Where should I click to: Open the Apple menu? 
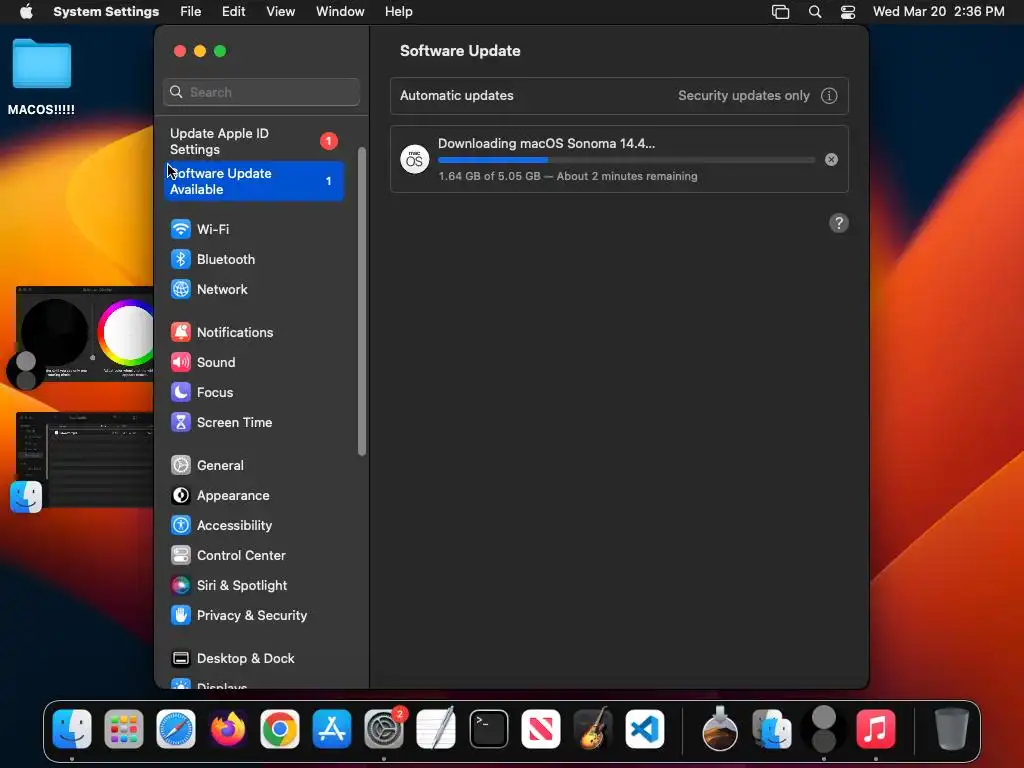coord(26,12)
